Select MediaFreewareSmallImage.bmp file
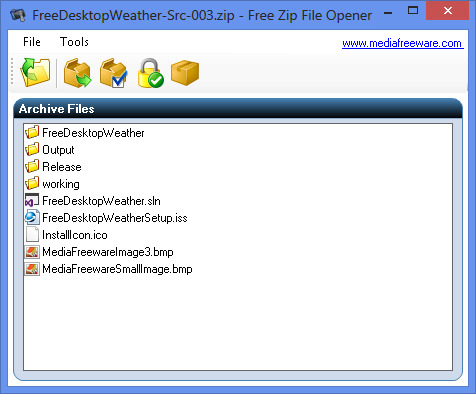The height and width of the screenshot is (395, 476). [x=117, y=269]
